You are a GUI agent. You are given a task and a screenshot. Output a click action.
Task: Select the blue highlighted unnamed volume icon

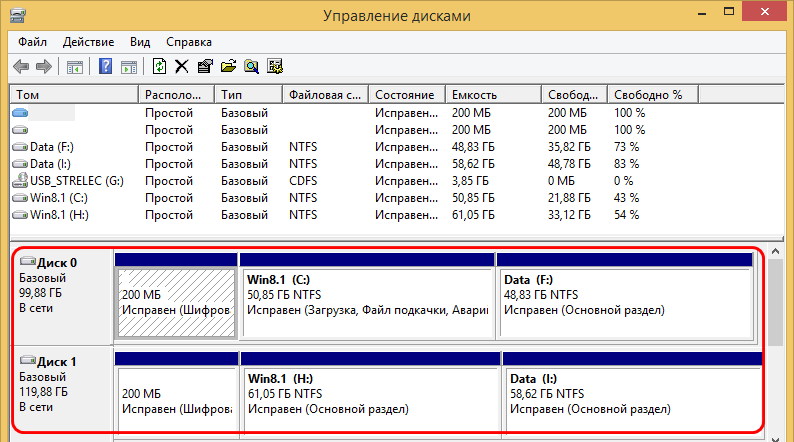point(20,113)
